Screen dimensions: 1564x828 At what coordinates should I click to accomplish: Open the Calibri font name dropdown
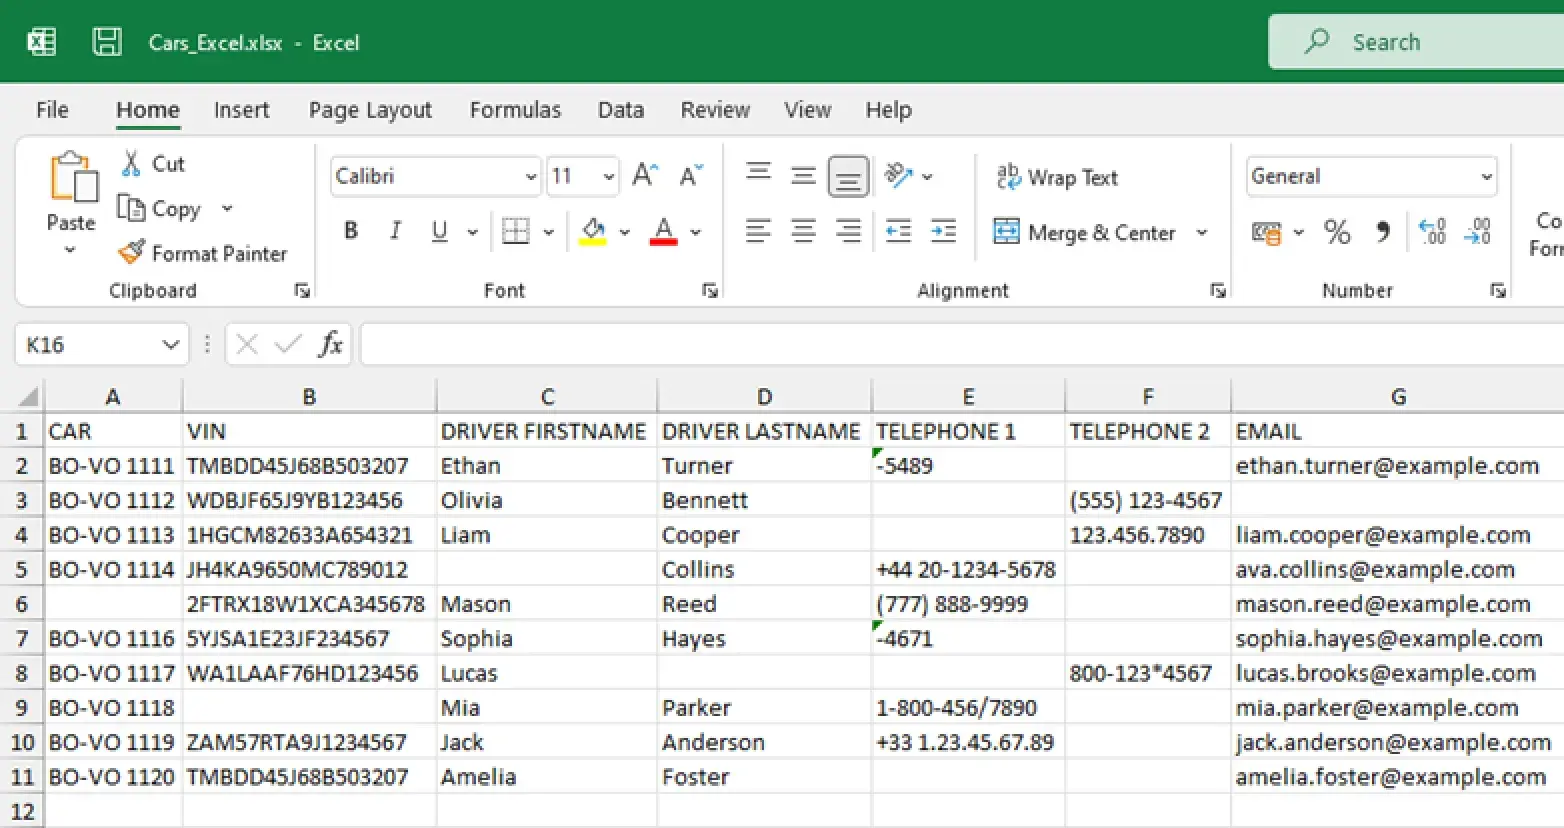(531, 176)
